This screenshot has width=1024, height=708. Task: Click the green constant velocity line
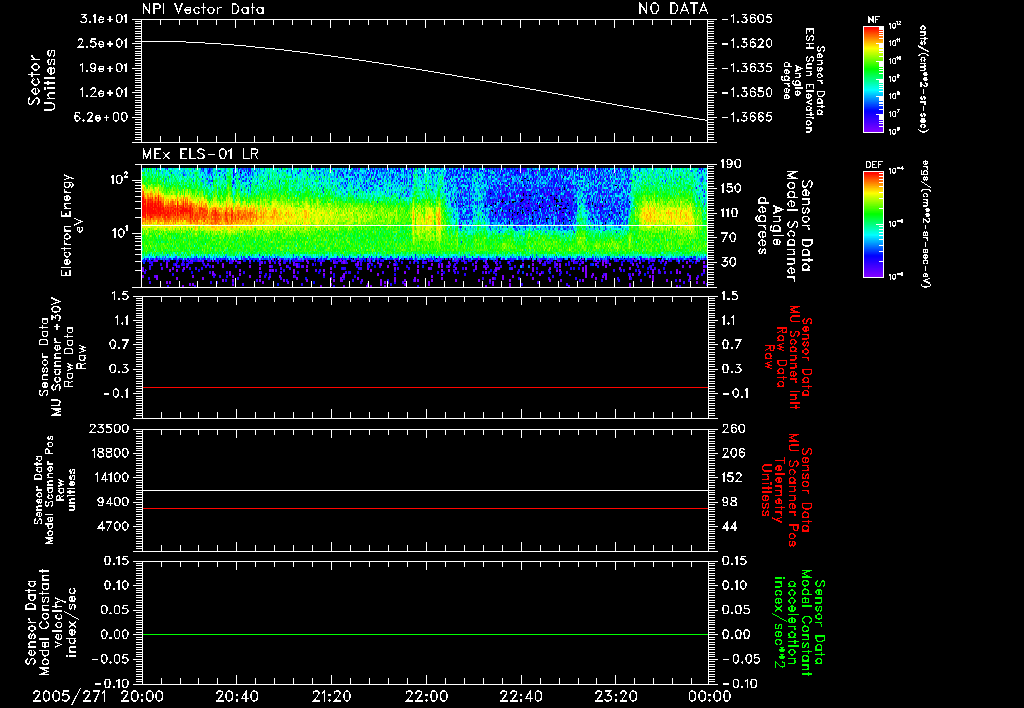pos(424,634)
